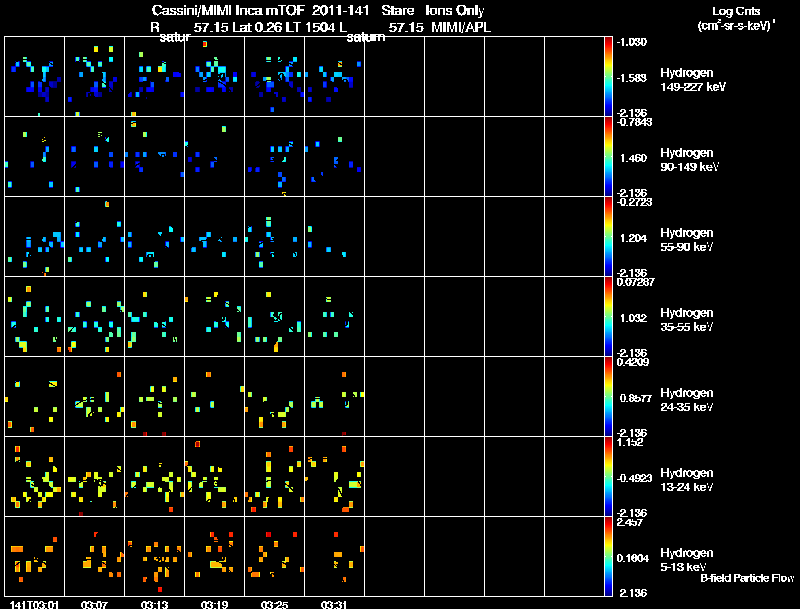The height and width of the screenshot is (609, 800).
Task: Click the '-0.2723' scale value
Action: point(634,201)
